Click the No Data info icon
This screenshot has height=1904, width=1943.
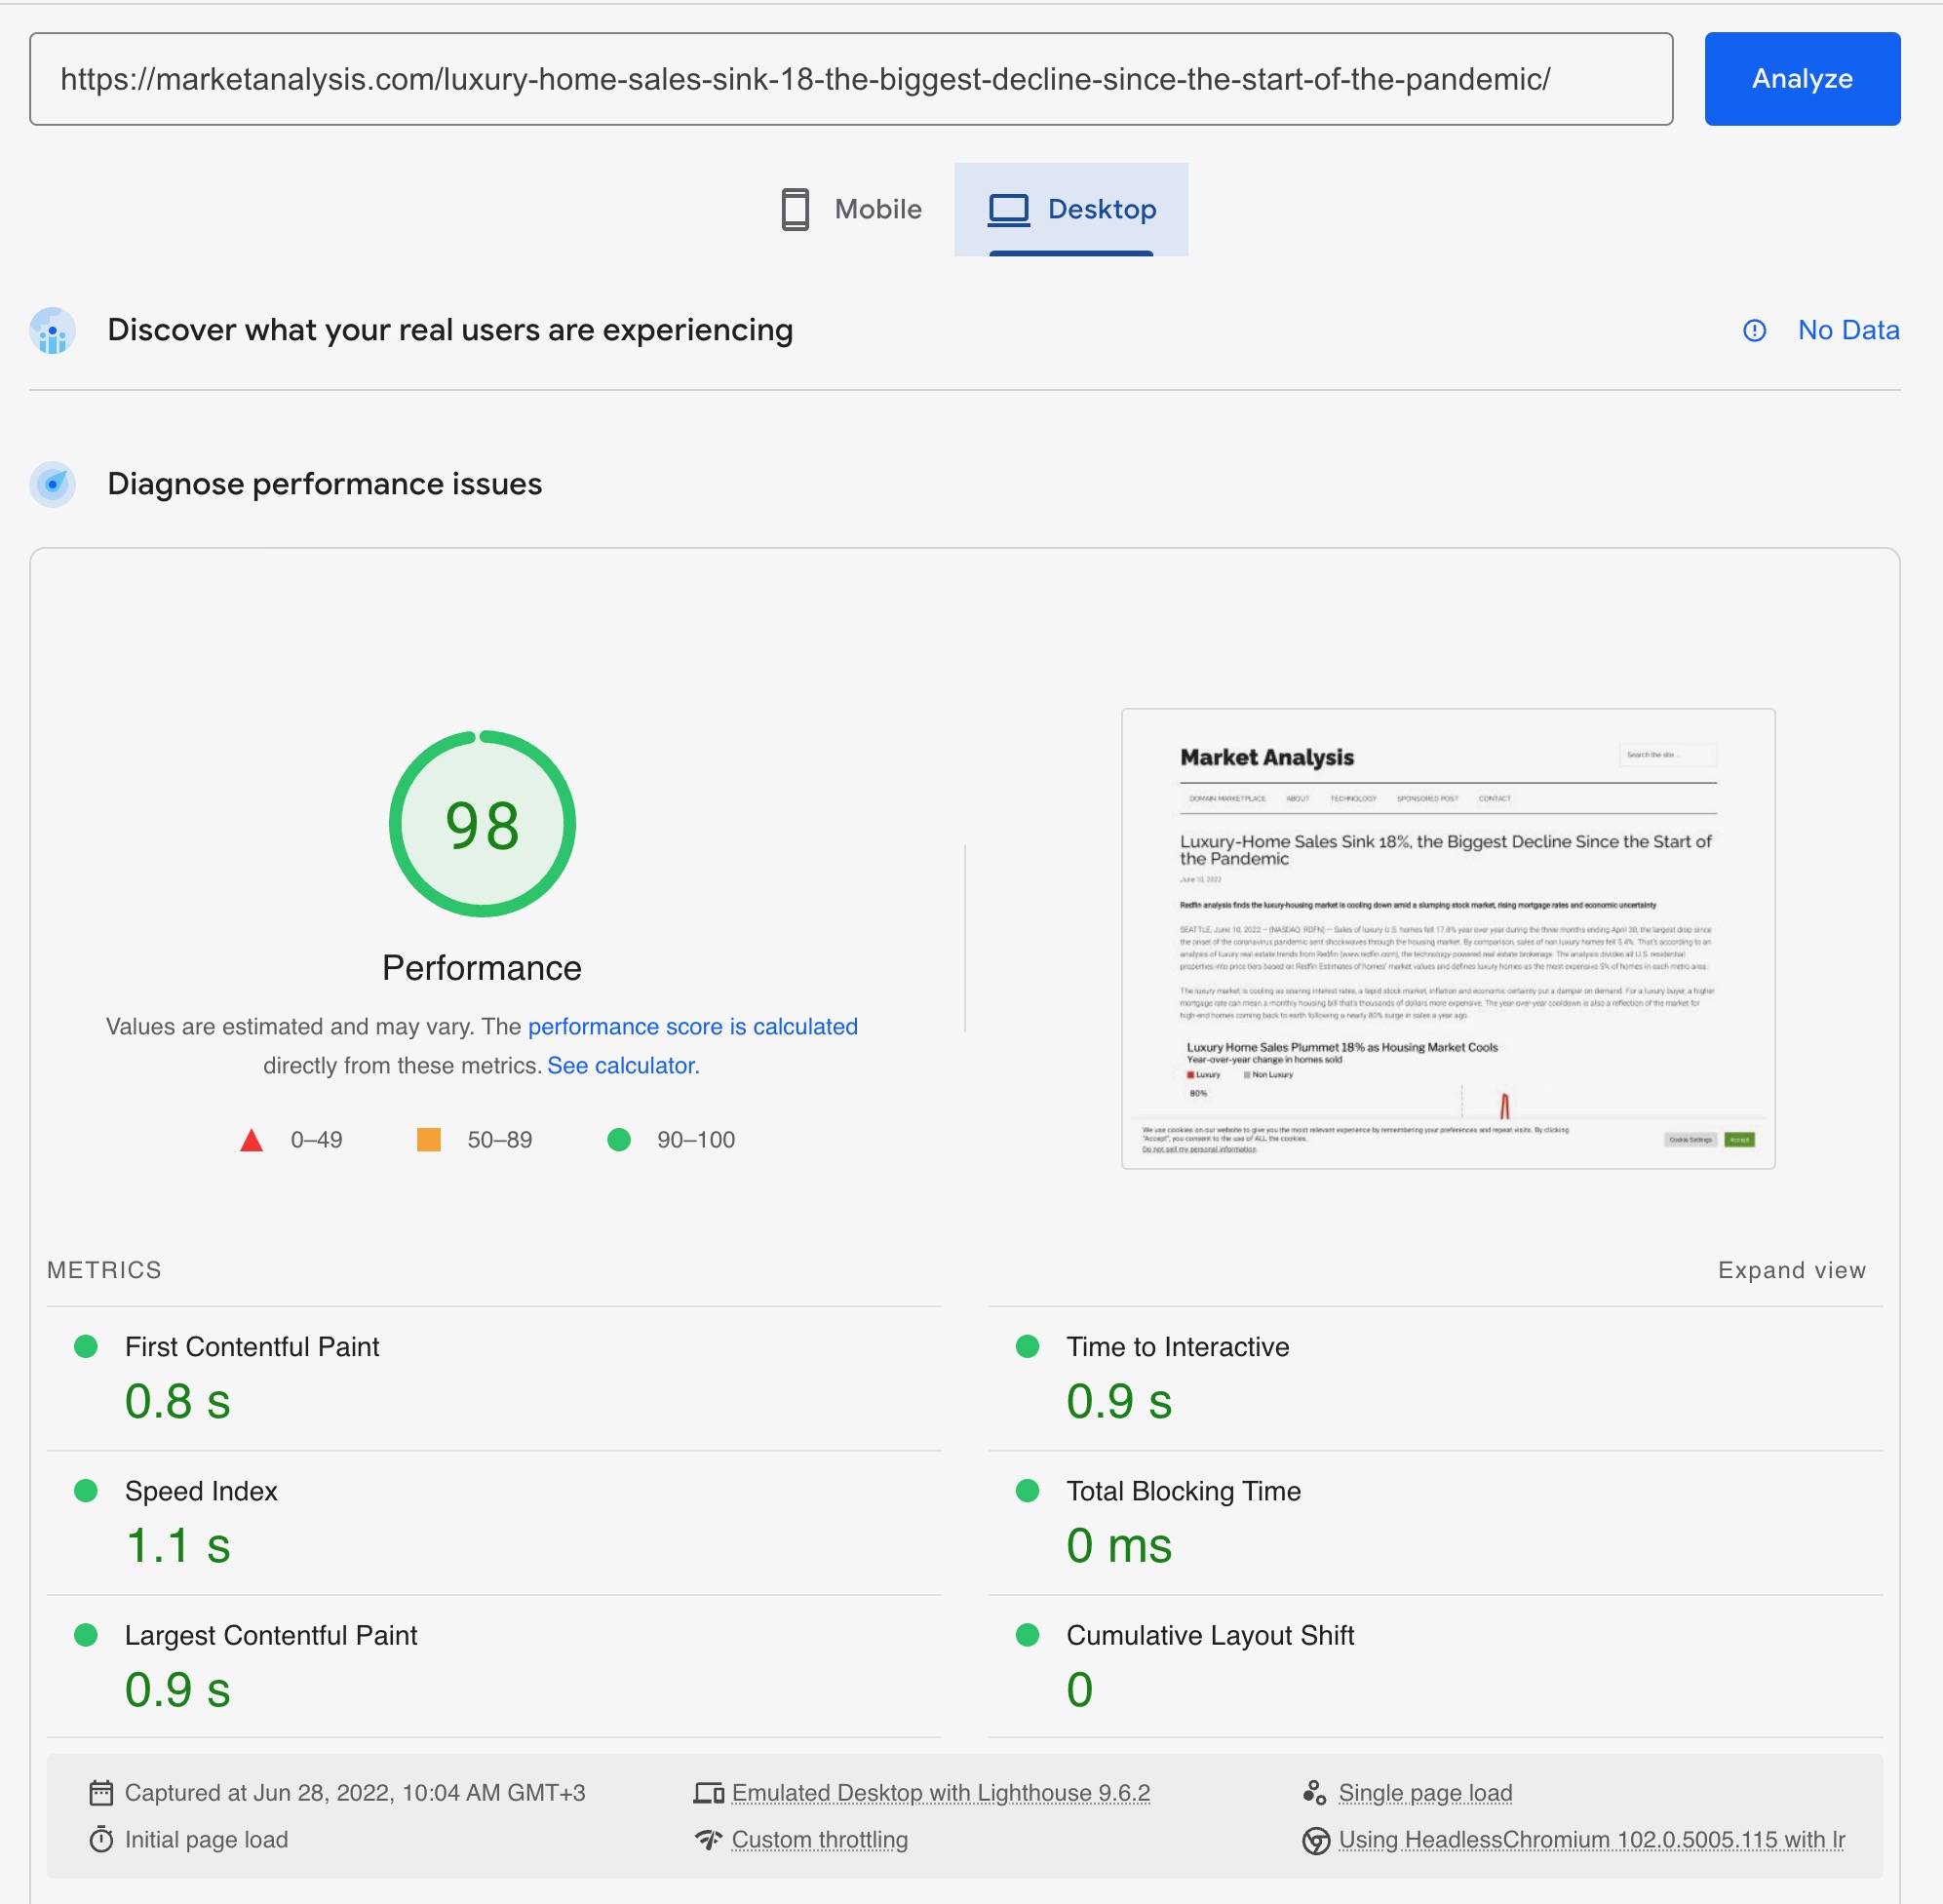1754,330
